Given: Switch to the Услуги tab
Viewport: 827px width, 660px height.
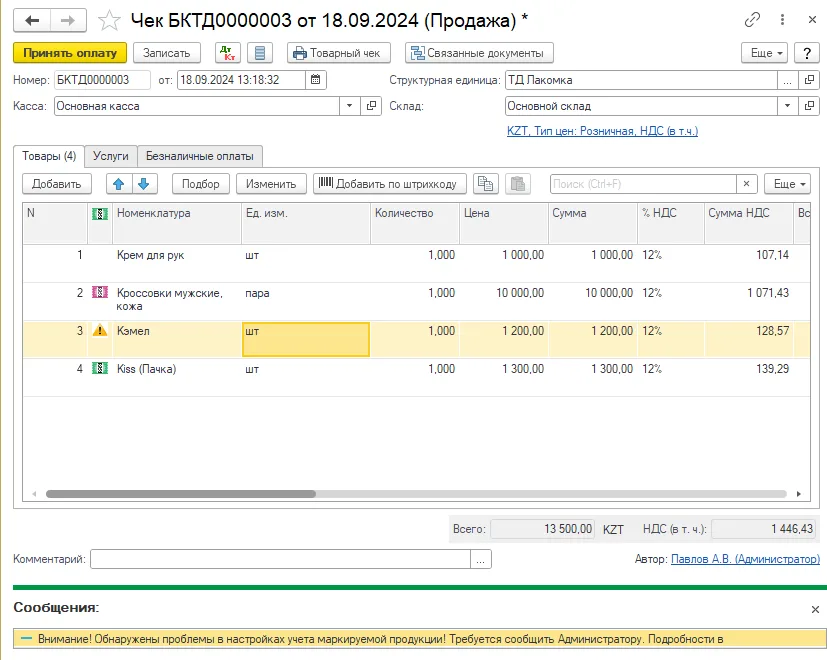Looking at the screenshot, I should pos(111,156).
